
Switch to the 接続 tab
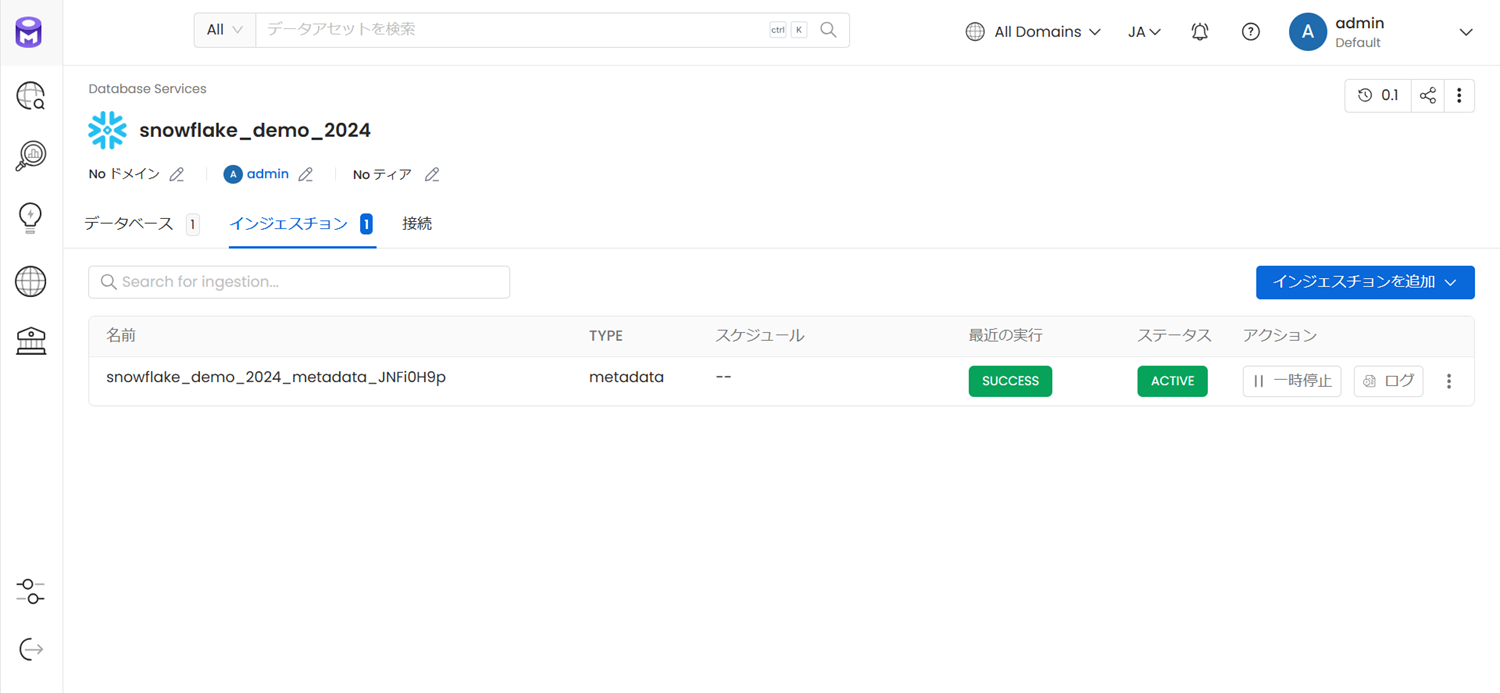tap(417, 224)
